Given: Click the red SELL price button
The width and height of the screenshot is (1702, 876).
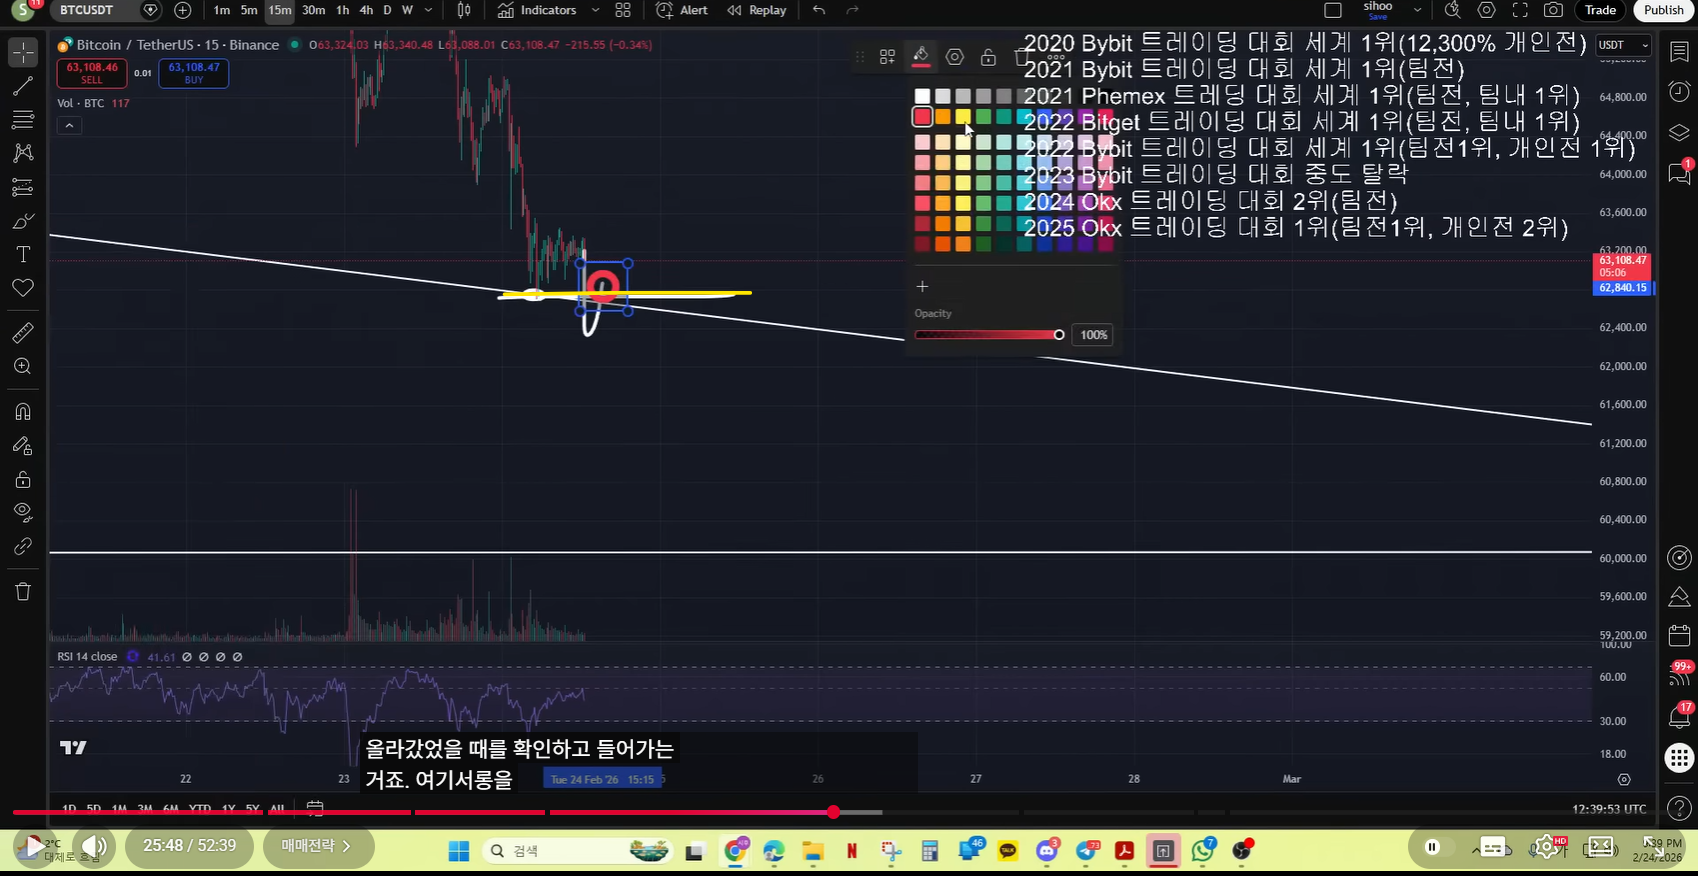Looking at the screenshot, I should tap(92, 73).
